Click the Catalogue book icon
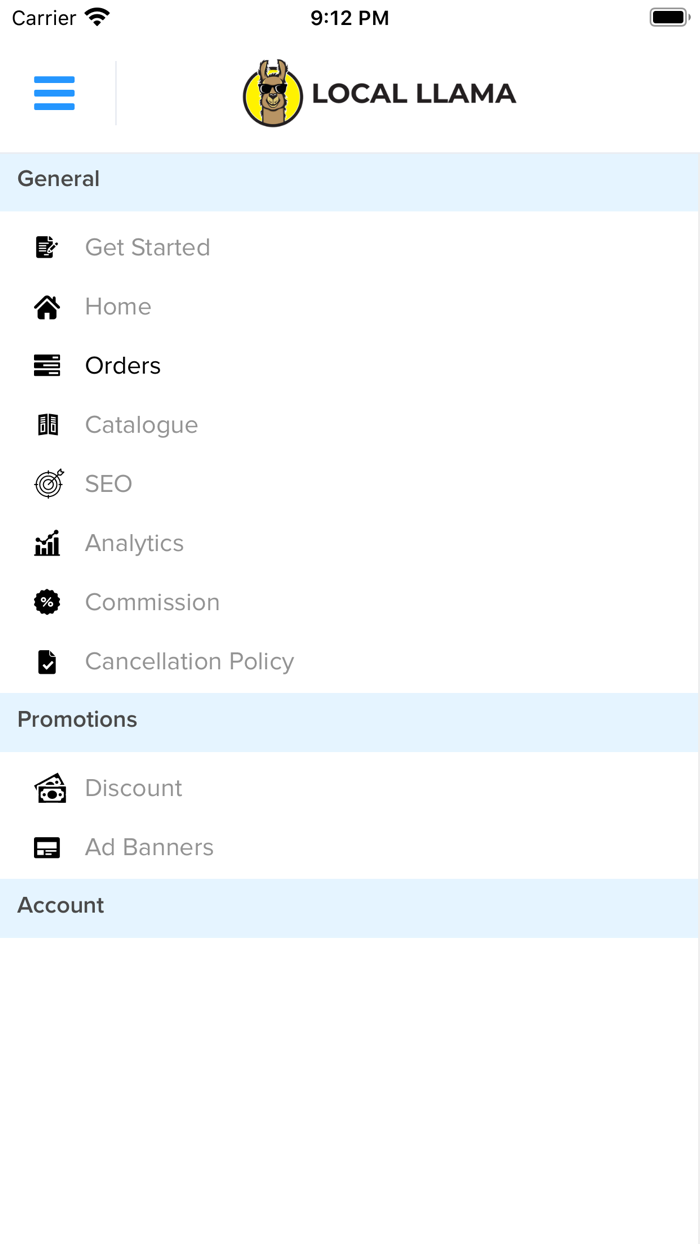Image resolution: width=700 pixels, height=1244 pixels. (x=47, y=425)
